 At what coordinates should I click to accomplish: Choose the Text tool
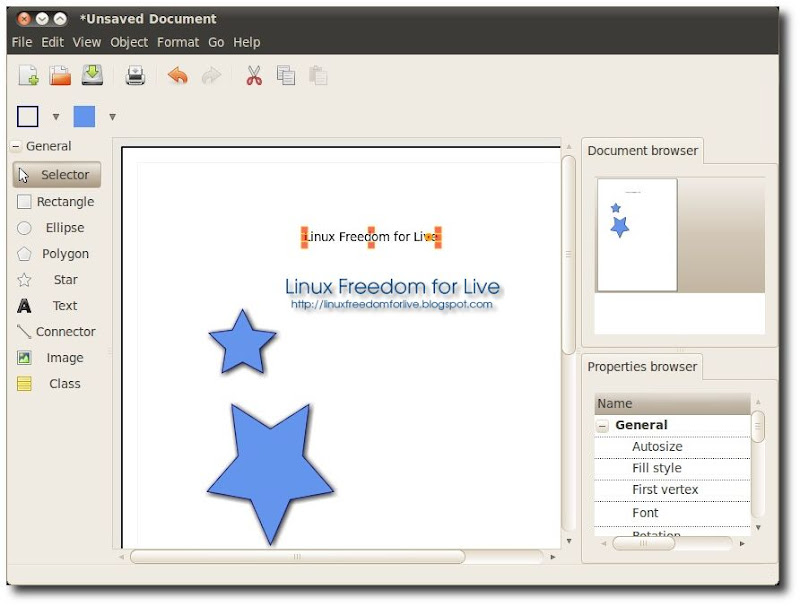point(57,306)
